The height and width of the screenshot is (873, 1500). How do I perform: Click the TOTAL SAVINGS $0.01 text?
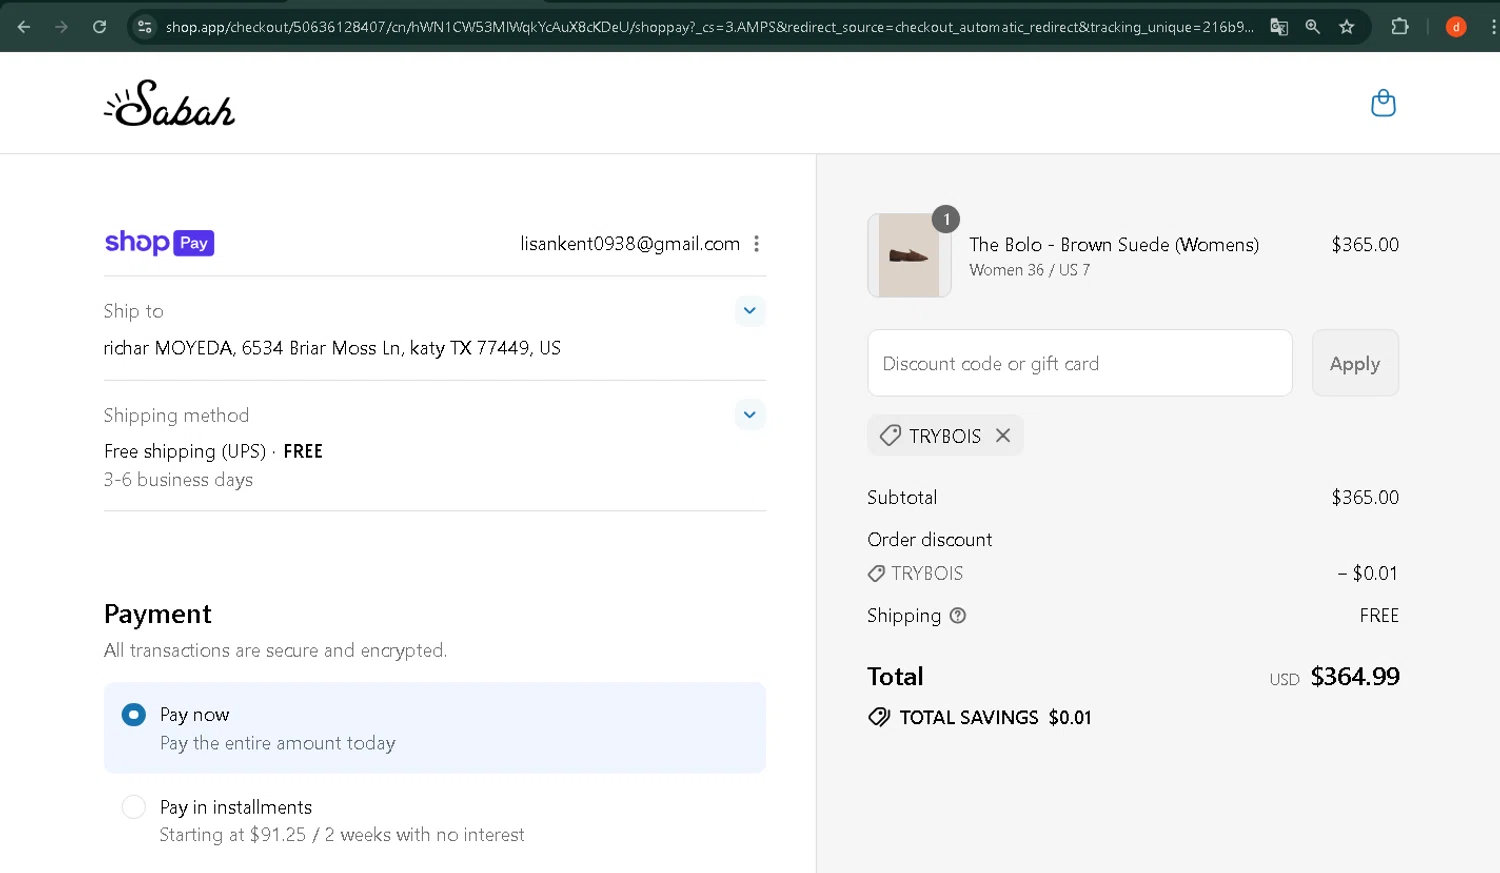[995, 717]
